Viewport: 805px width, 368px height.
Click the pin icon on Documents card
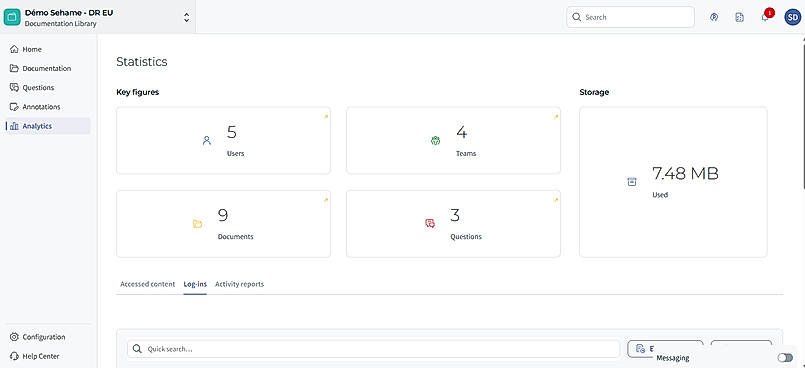pyautogui.click(x=325, y=200)
